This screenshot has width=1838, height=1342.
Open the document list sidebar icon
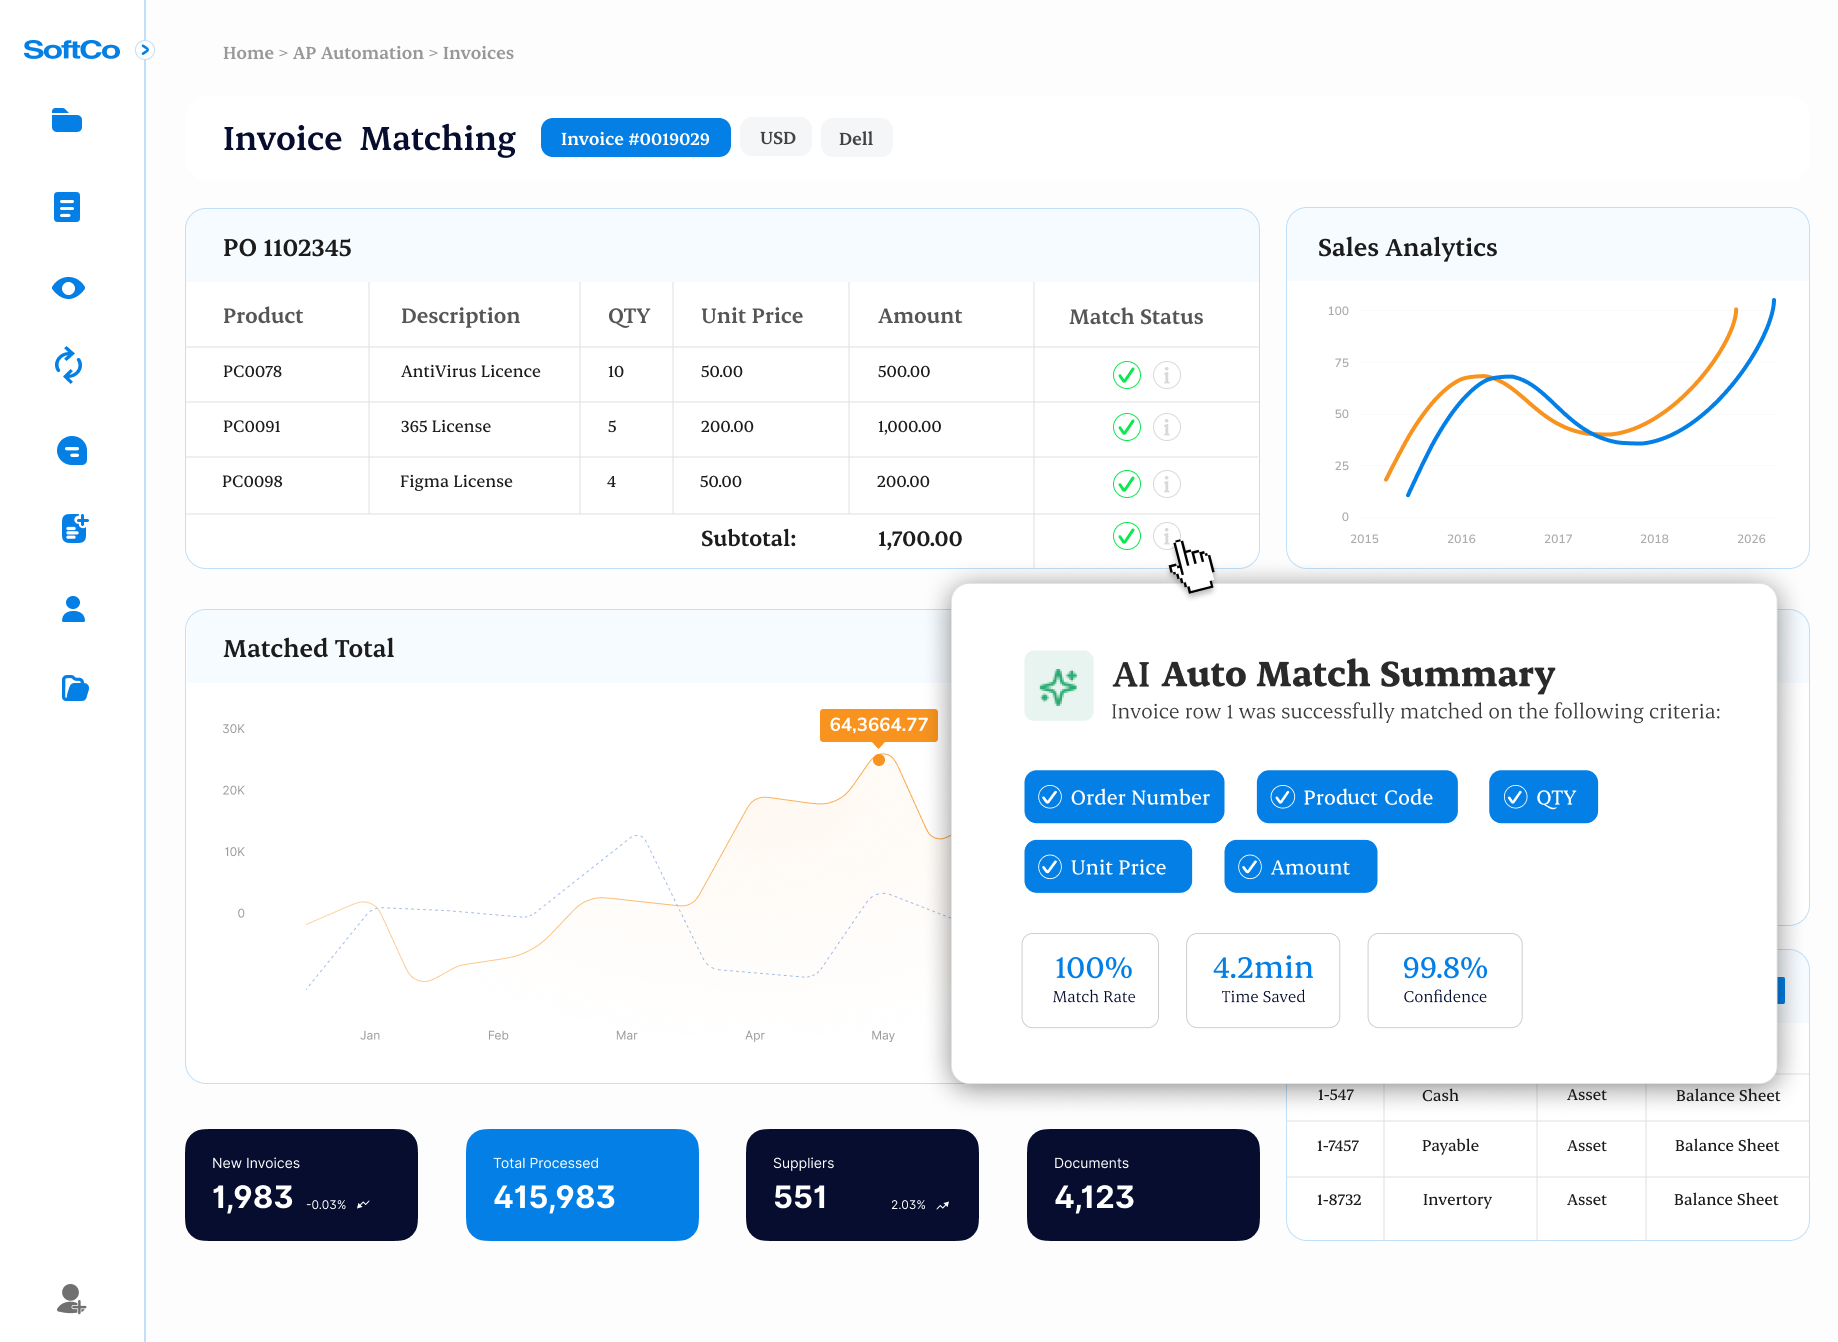pos(67,207)
